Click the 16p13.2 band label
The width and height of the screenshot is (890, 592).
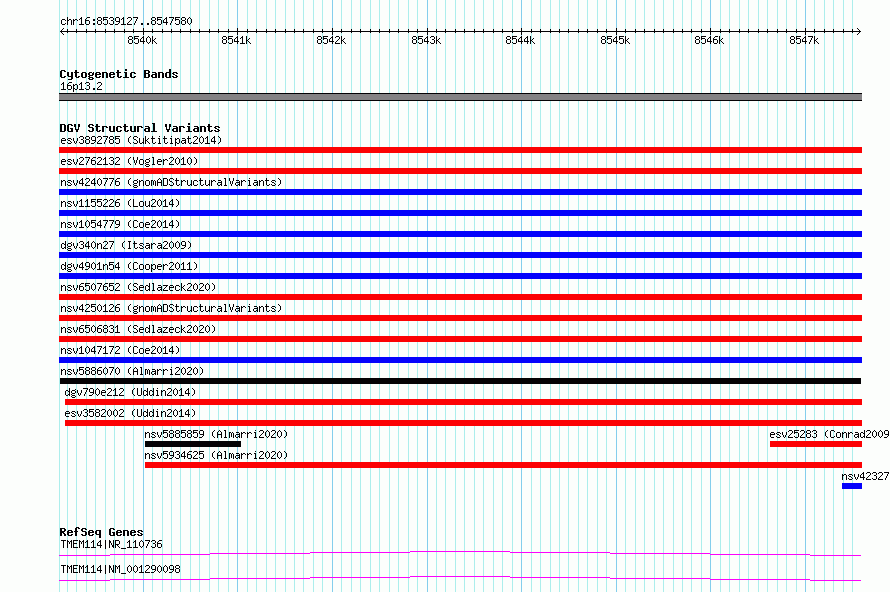[x=81, y=86]
